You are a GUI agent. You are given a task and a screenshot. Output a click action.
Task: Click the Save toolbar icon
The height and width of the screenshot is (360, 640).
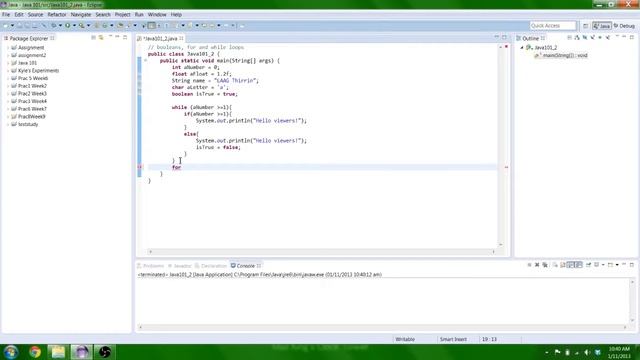pyautogui.click(x=19, y=25)
